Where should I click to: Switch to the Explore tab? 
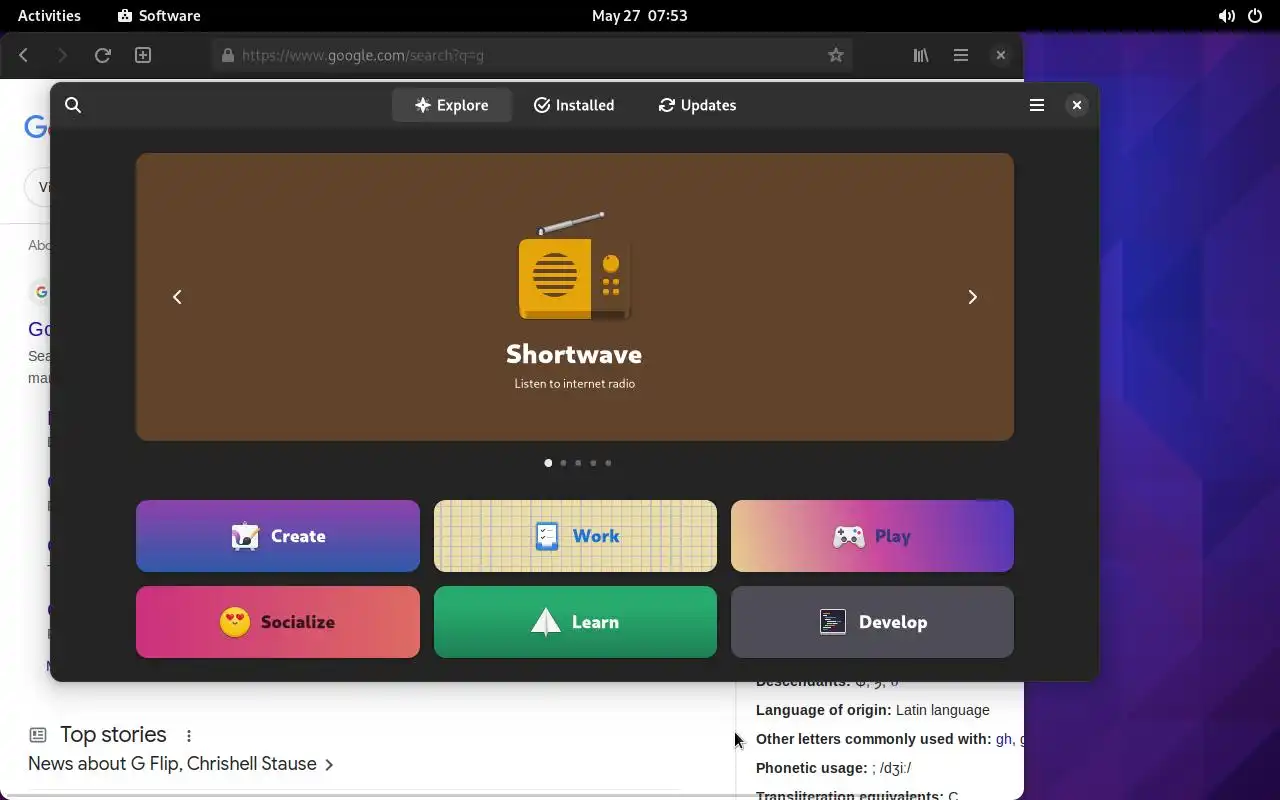pos(451,105)
